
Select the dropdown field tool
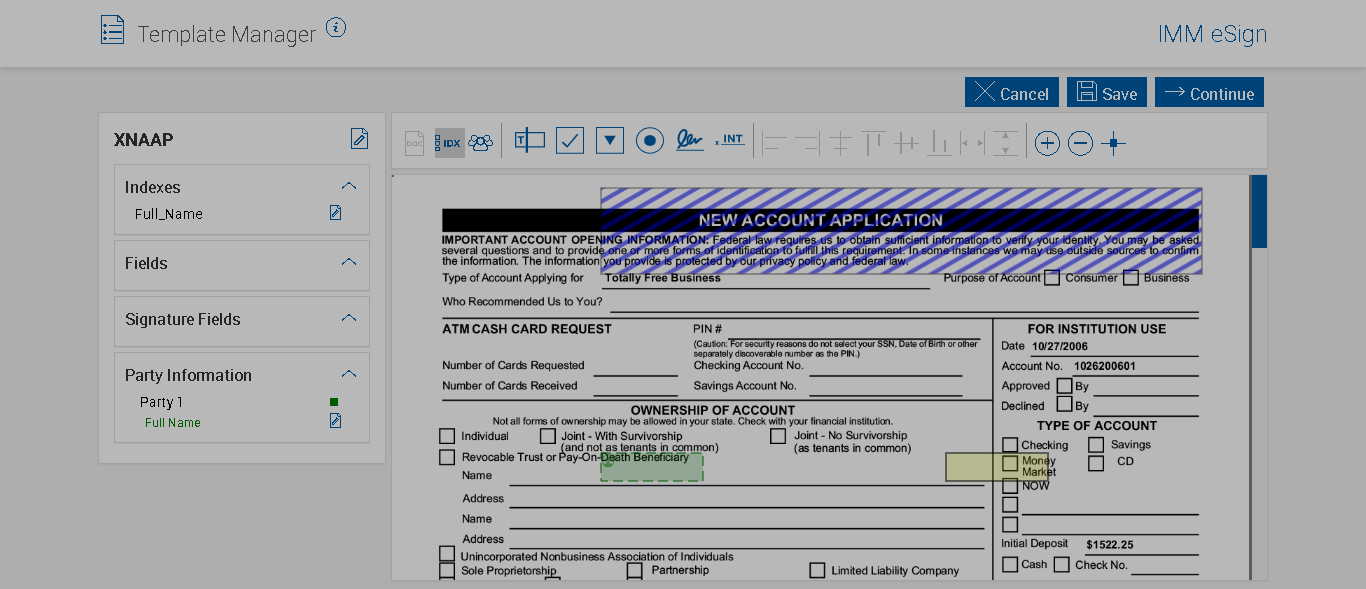610,140
